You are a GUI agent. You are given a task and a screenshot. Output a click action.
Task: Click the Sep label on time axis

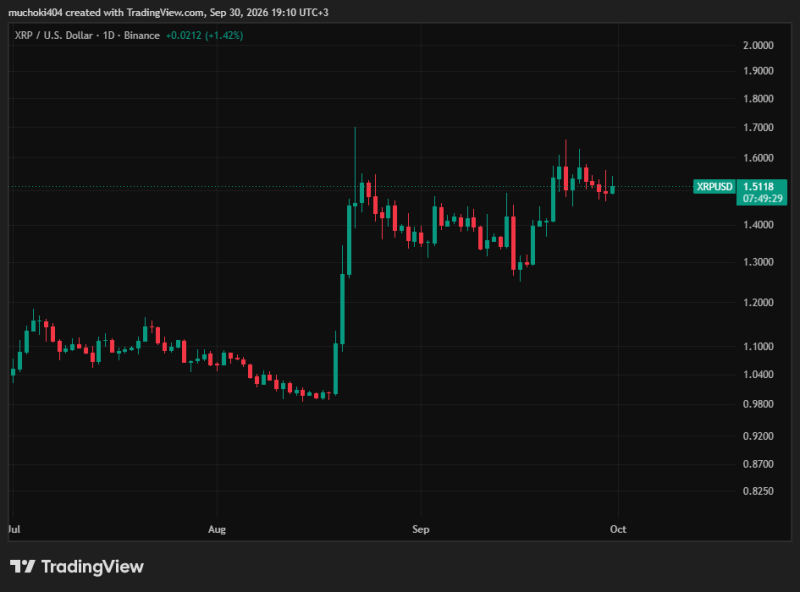tap(421, 530)
